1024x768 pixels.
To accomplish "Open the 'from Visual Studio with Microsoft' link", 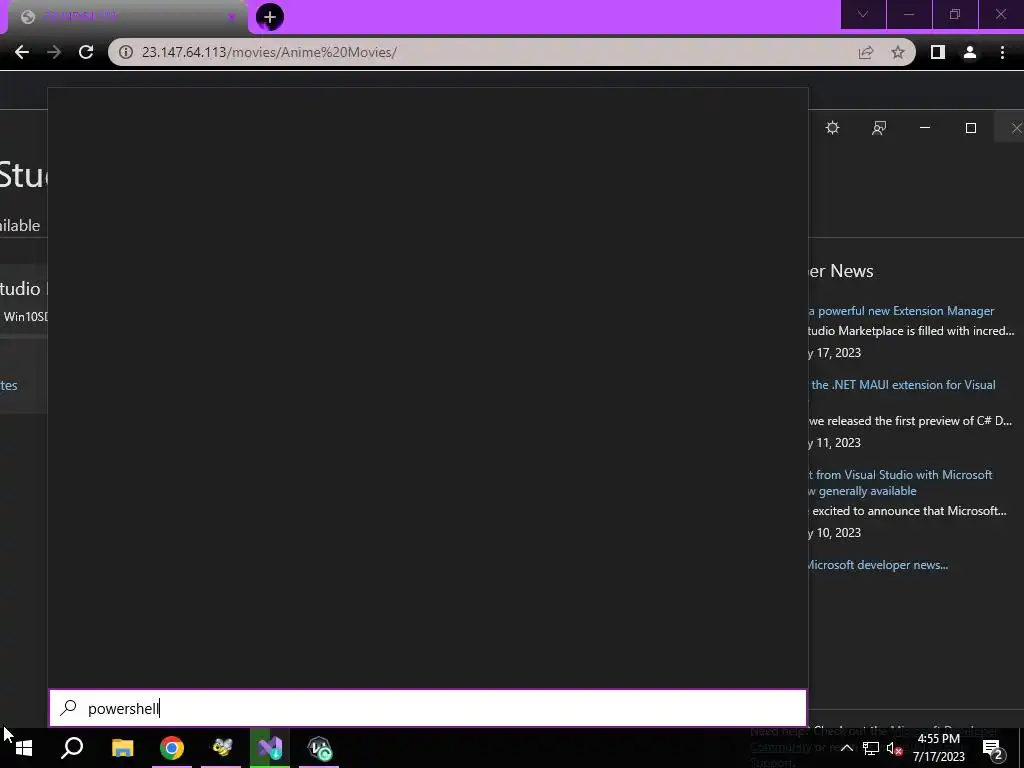I will (901, 475).
